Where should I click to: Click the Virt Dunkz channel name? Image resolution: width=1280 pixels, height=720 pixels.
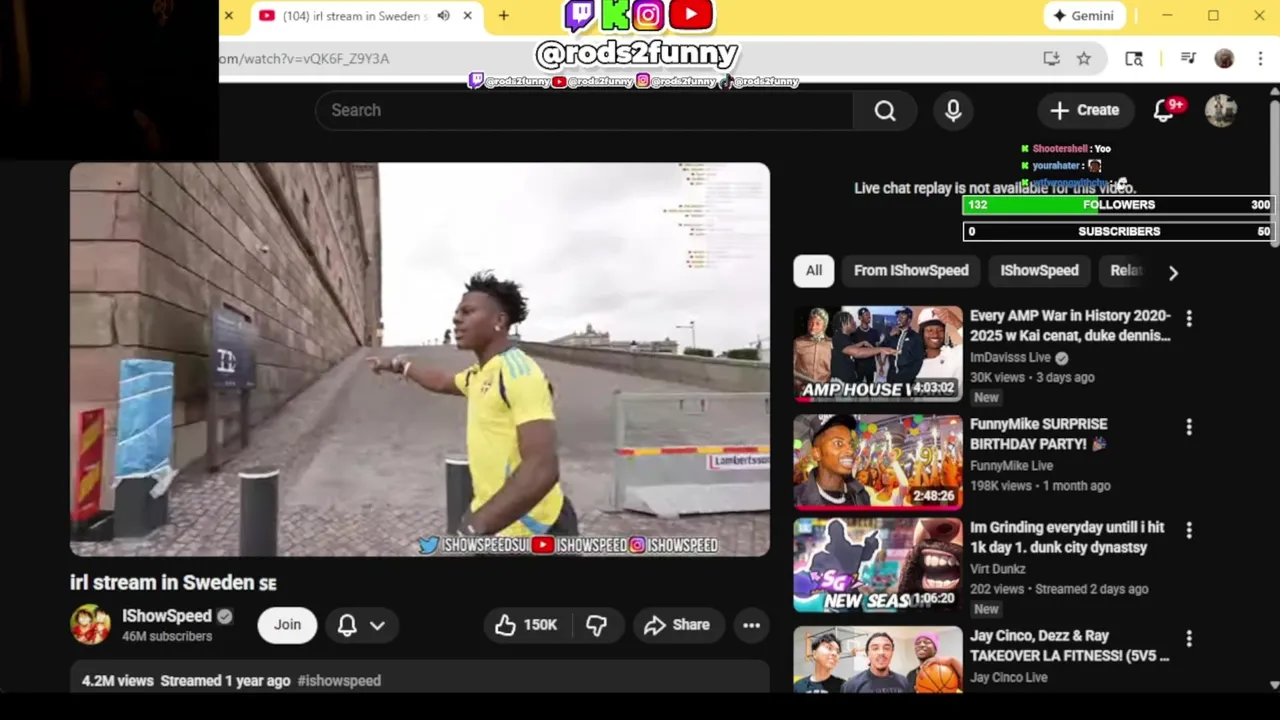998,569
